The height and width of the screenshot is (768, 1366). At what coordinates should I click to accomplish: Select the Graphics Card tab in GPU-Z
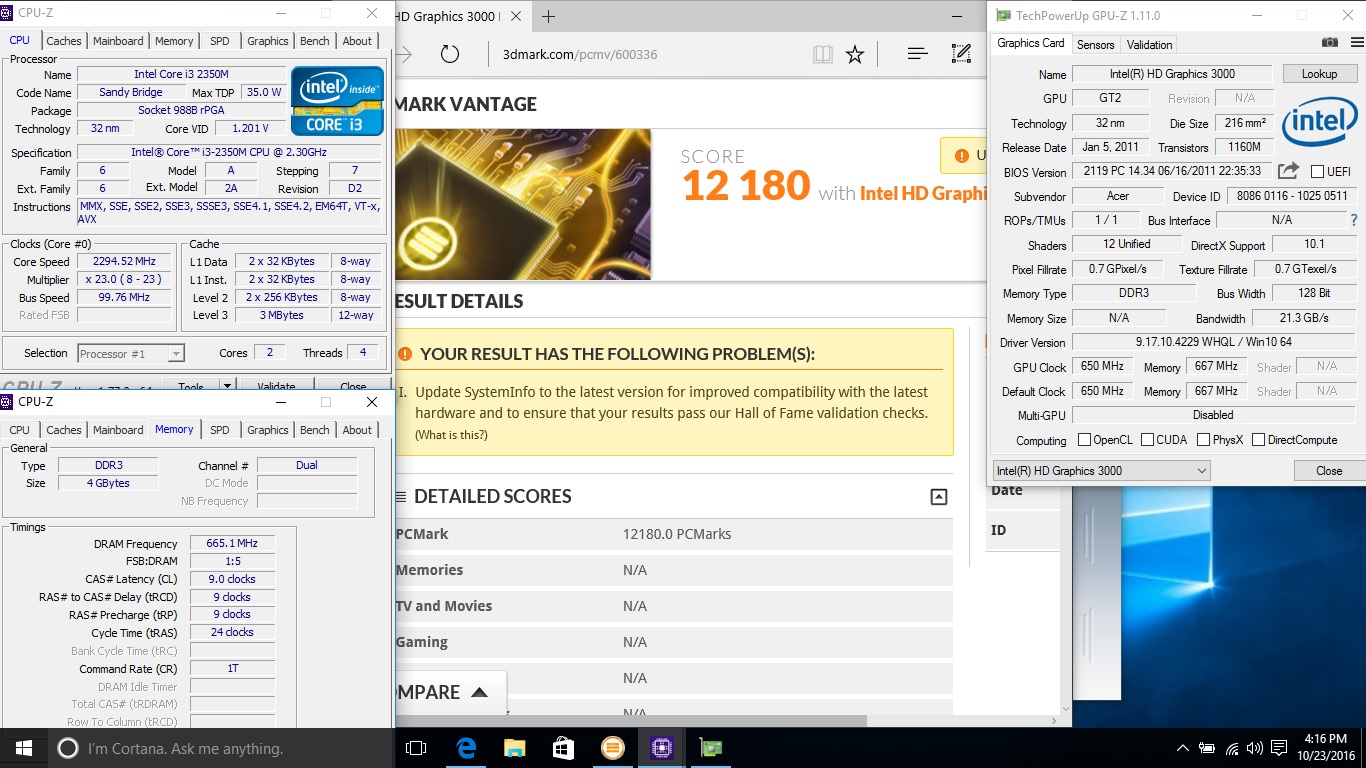1031,43
